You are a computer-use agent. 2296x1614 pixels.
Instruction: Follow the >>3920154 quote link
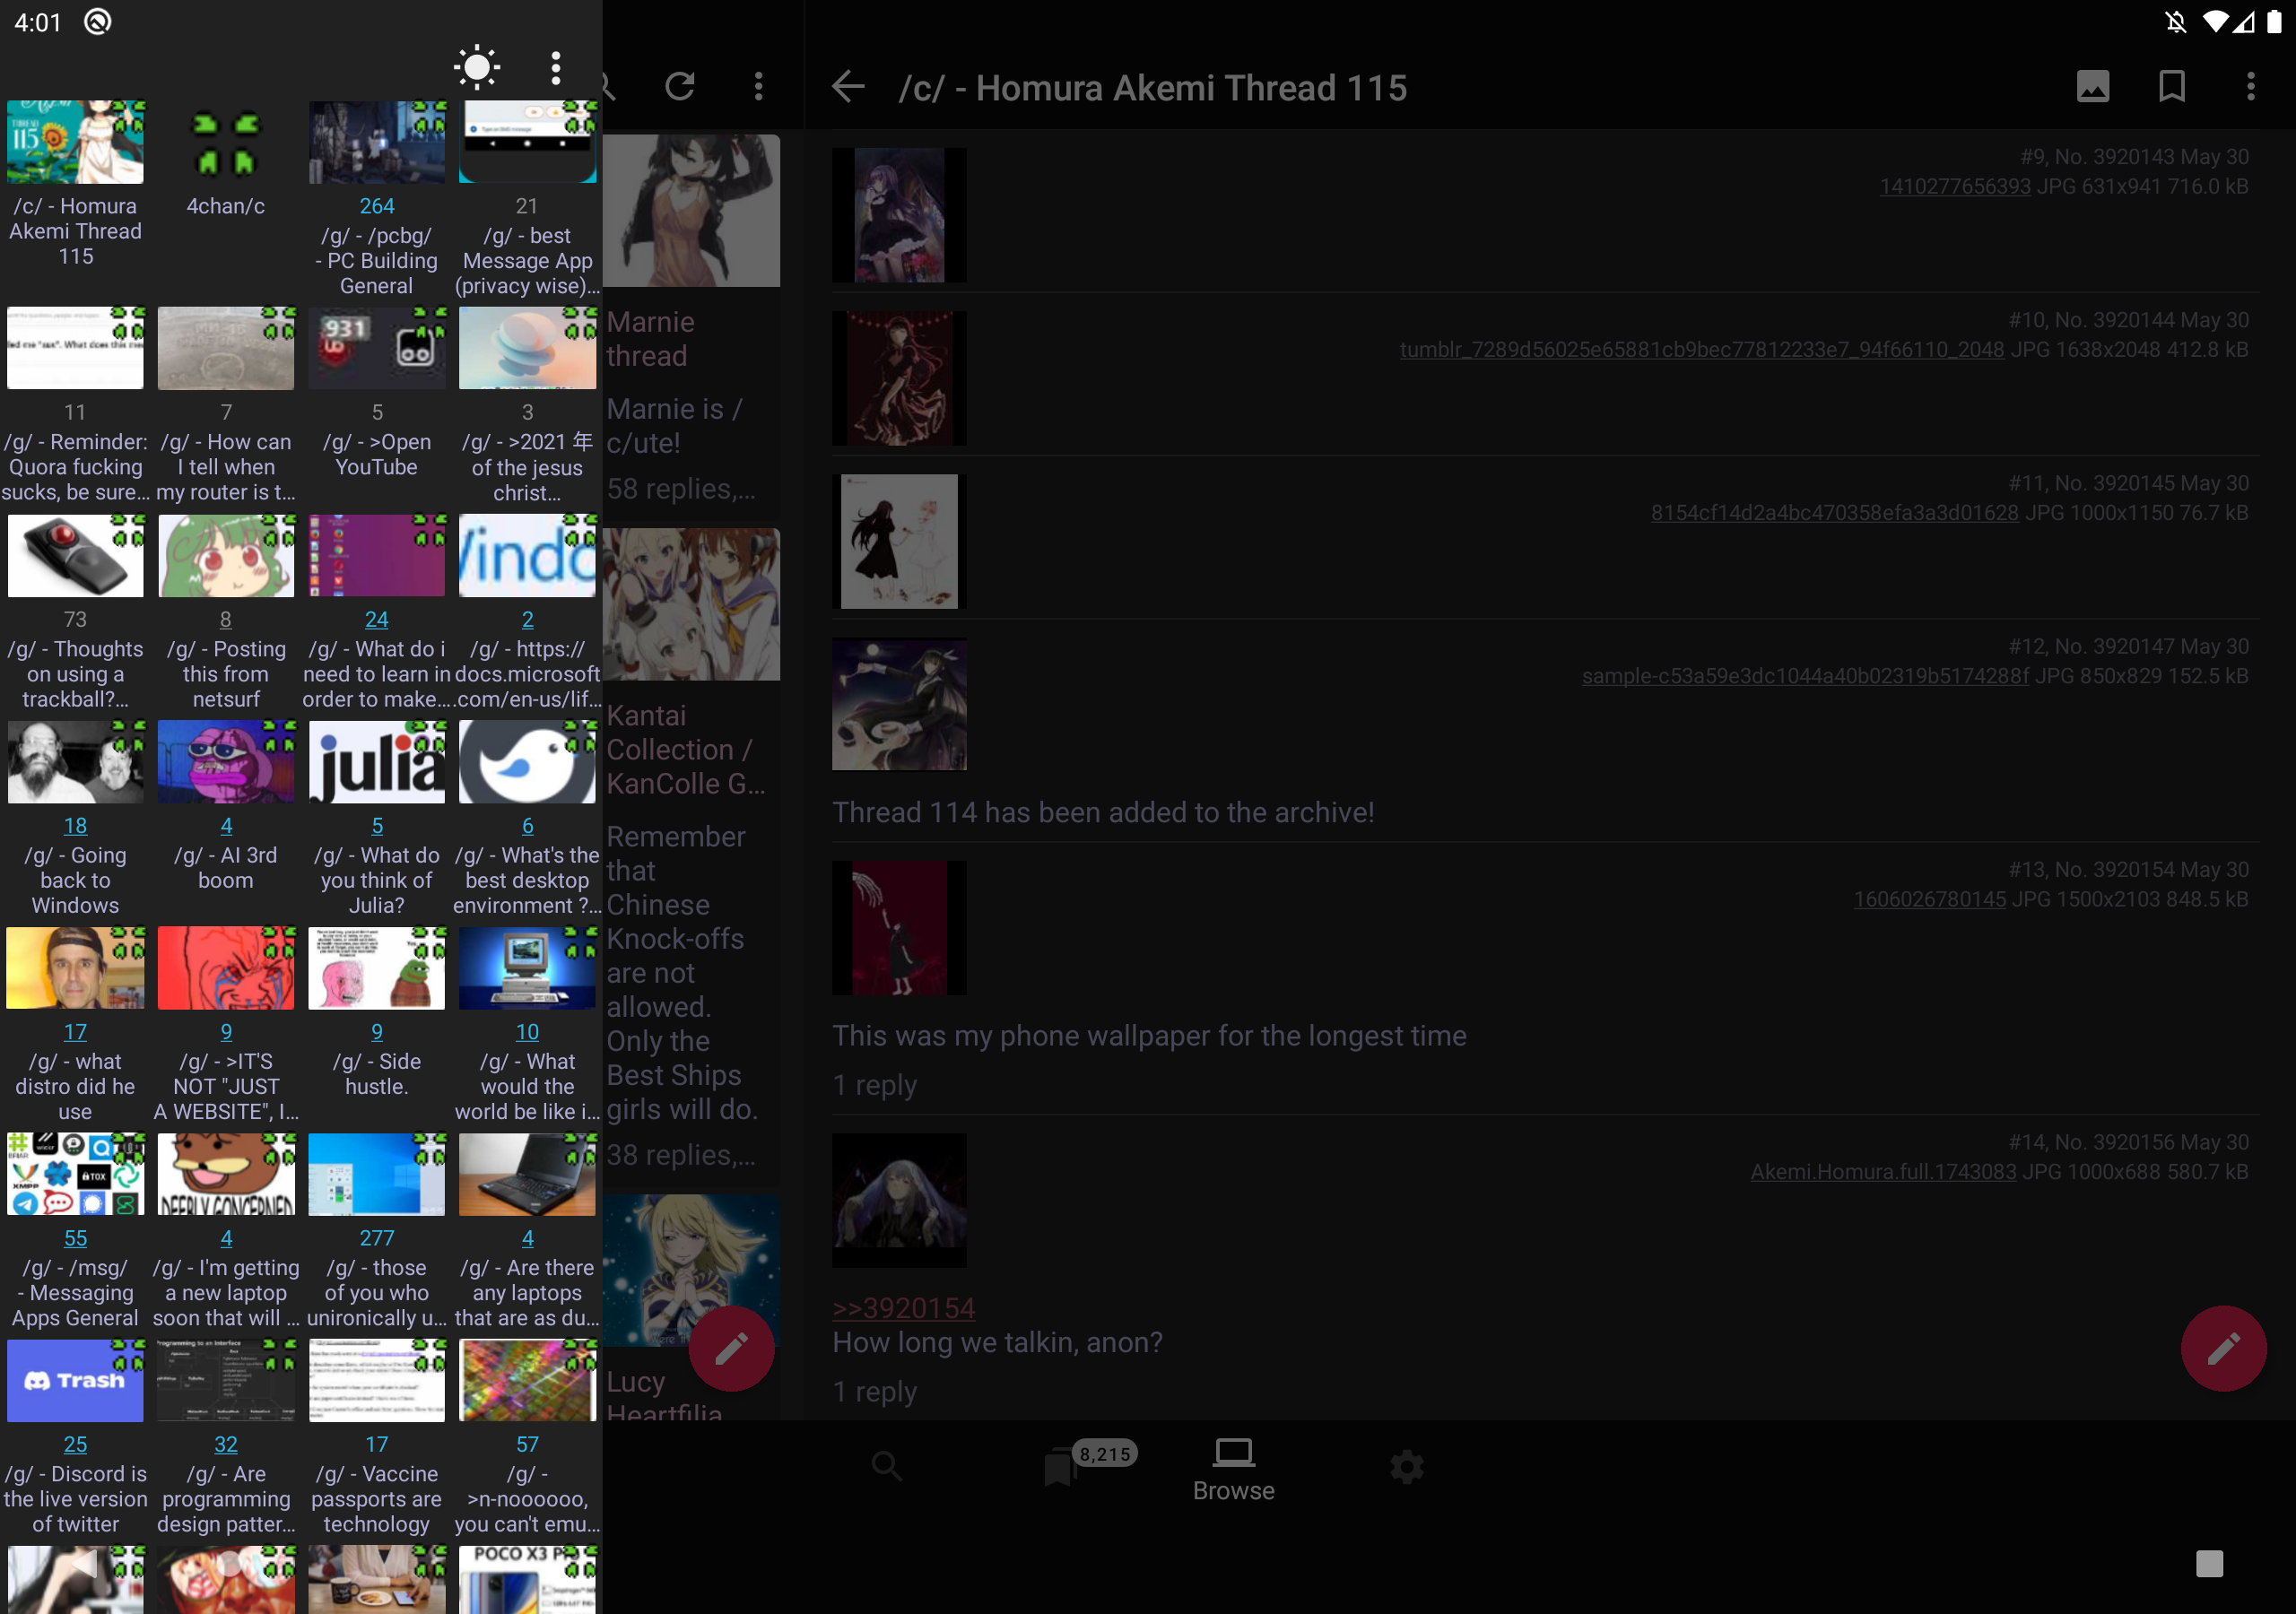tap(903, 1308)
